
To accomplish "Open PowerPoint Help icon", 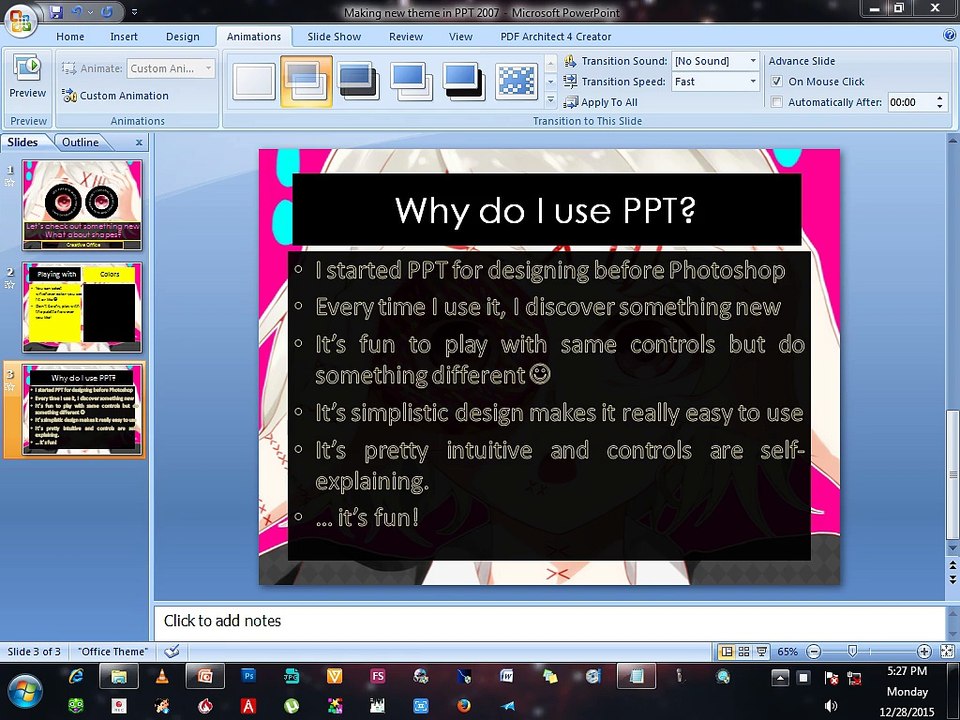I will pos(950,36).
